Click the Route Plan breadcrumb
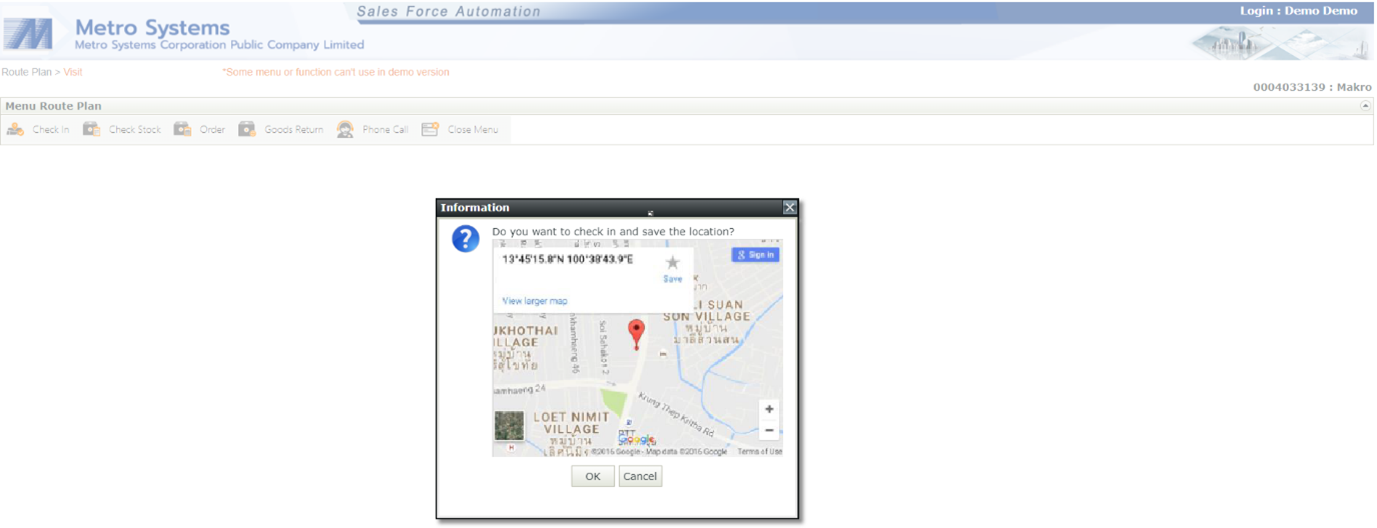This screenshot has width=1377, height=528. [26, 72]
